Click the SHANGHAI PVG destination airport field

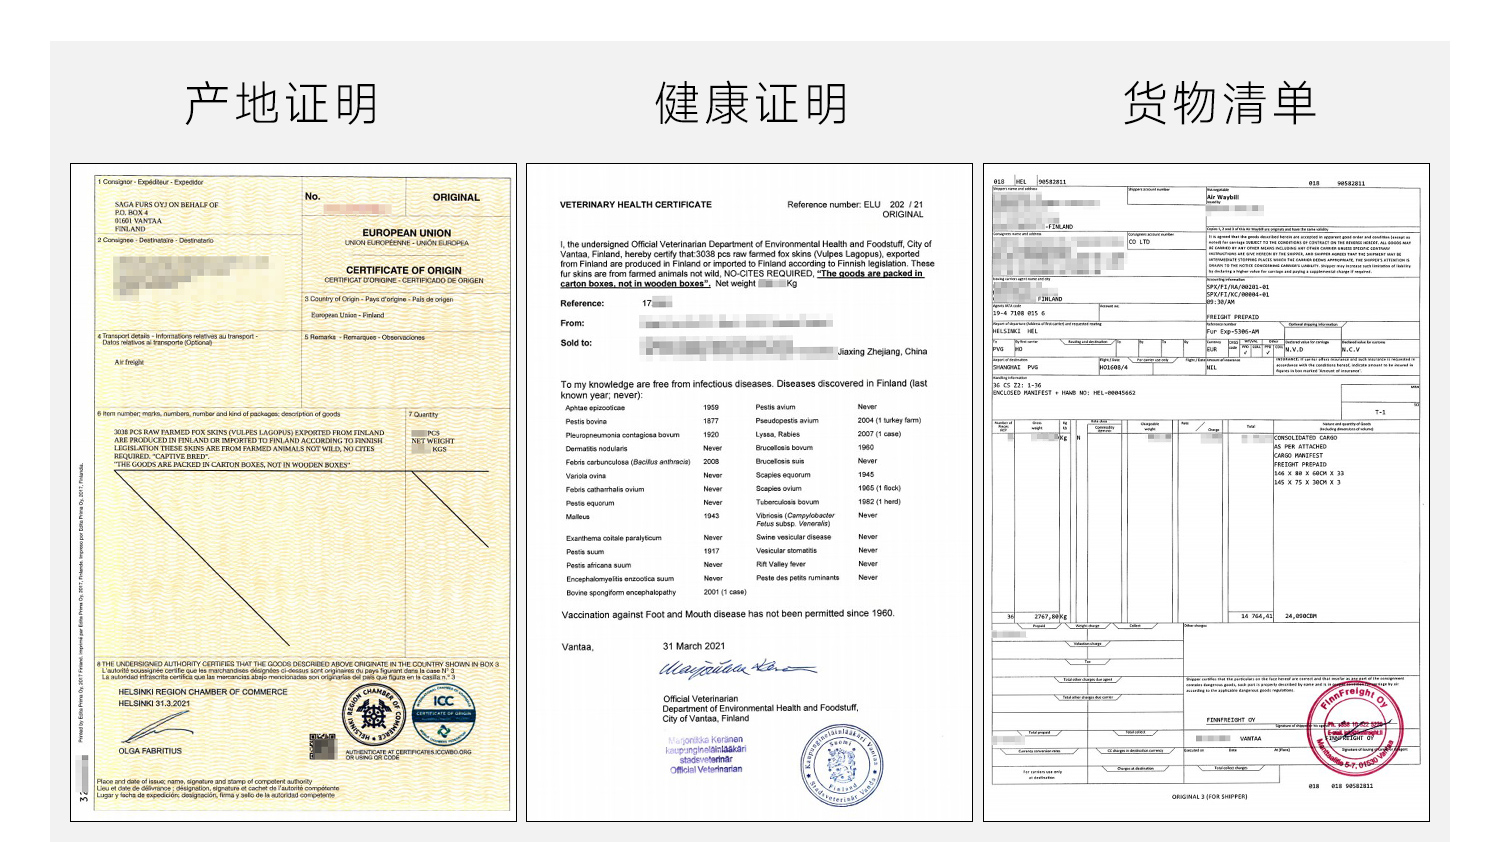coord(1016,367)
